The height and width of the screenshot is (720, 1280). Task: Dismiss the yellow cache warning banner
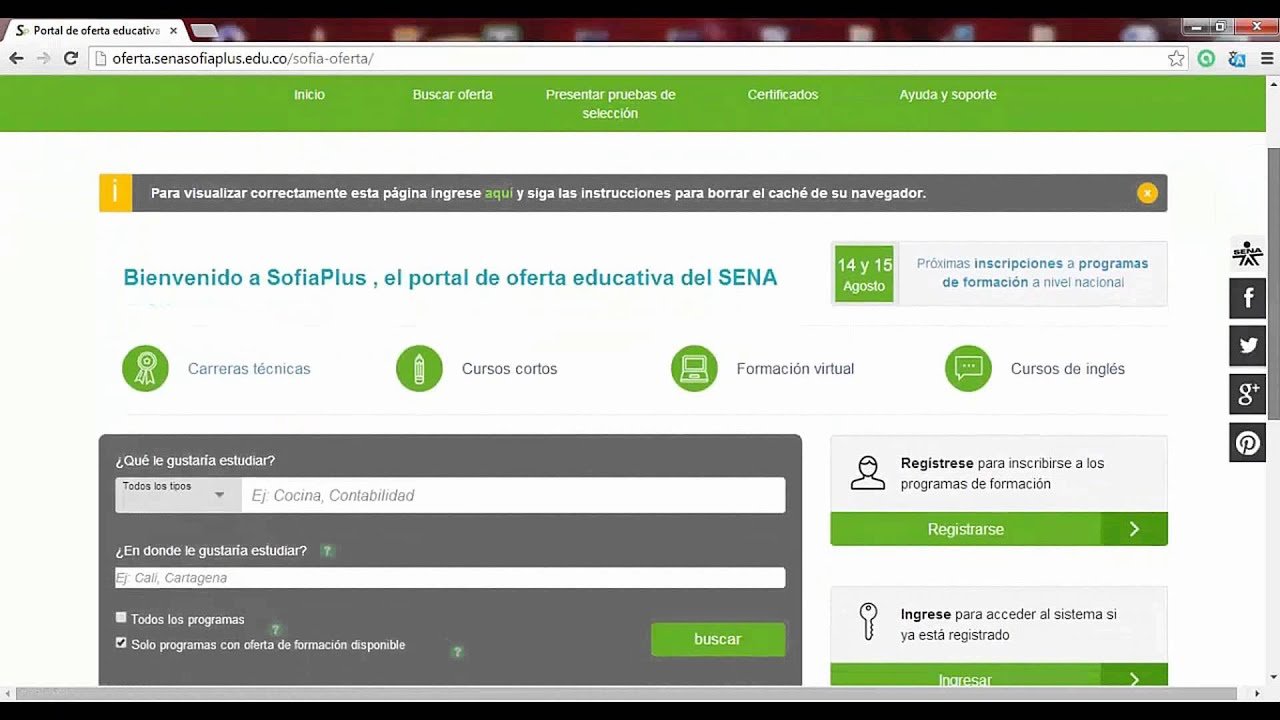tap(1147, 193)
